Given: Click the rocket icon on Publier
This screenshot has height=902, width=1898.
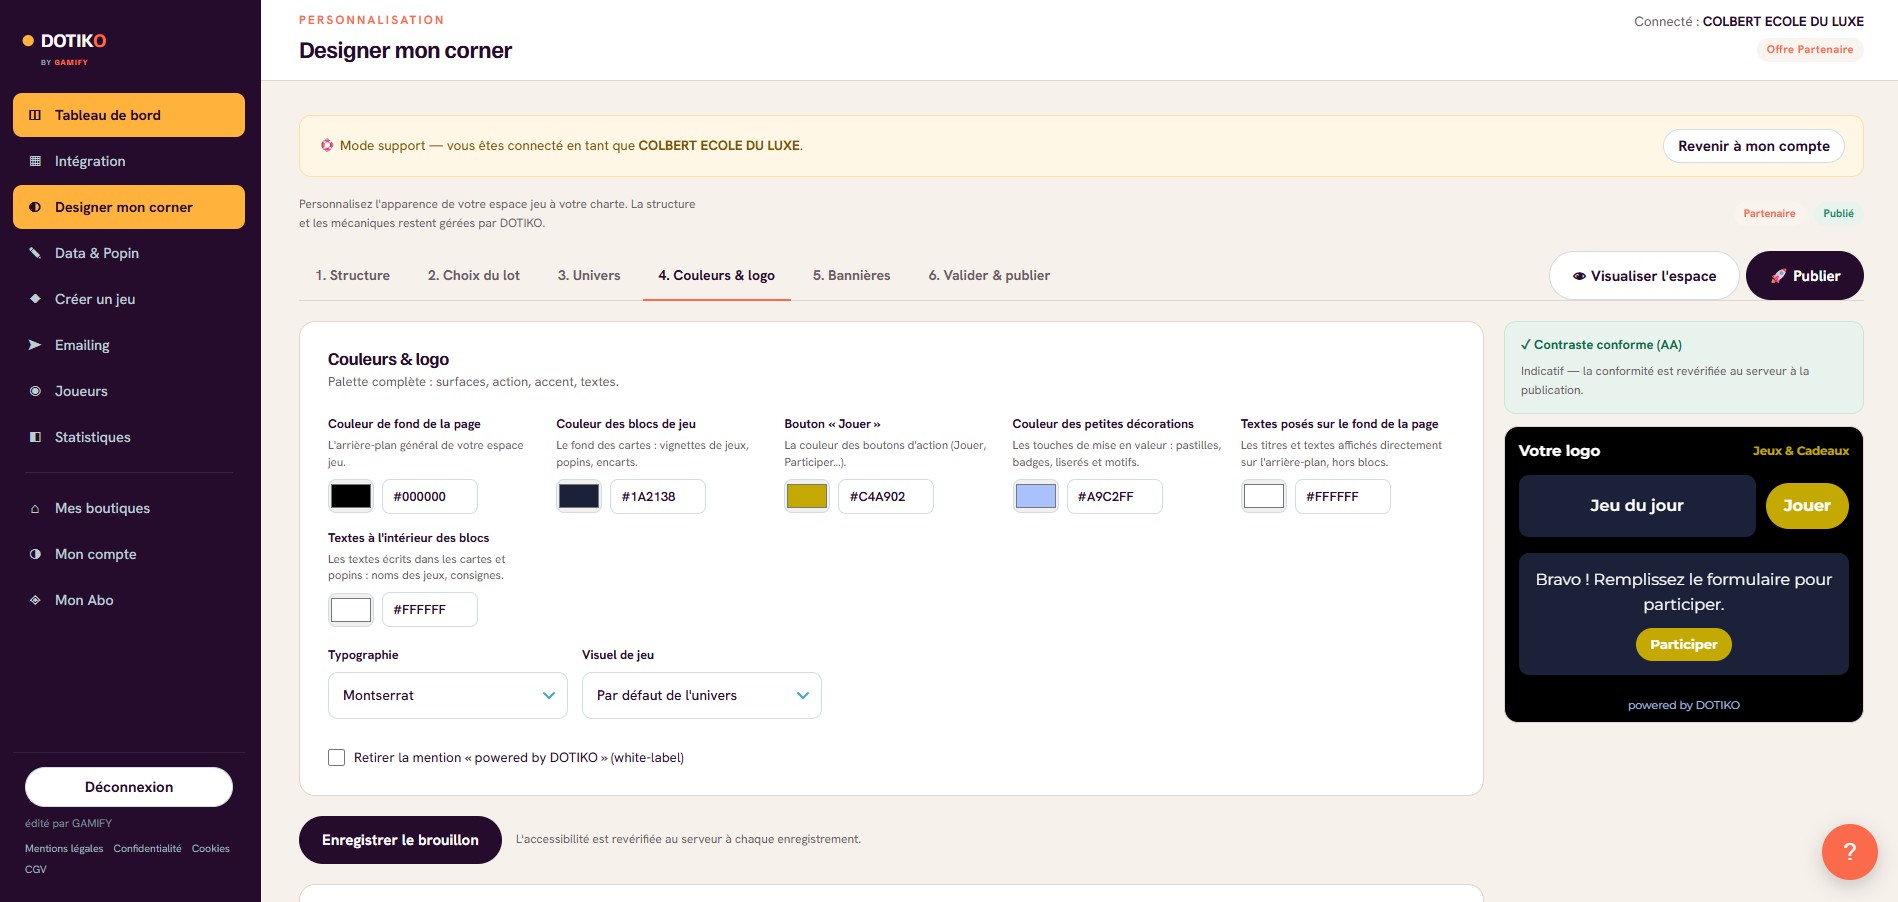Looking at the screenshot, I should 1779,276.
